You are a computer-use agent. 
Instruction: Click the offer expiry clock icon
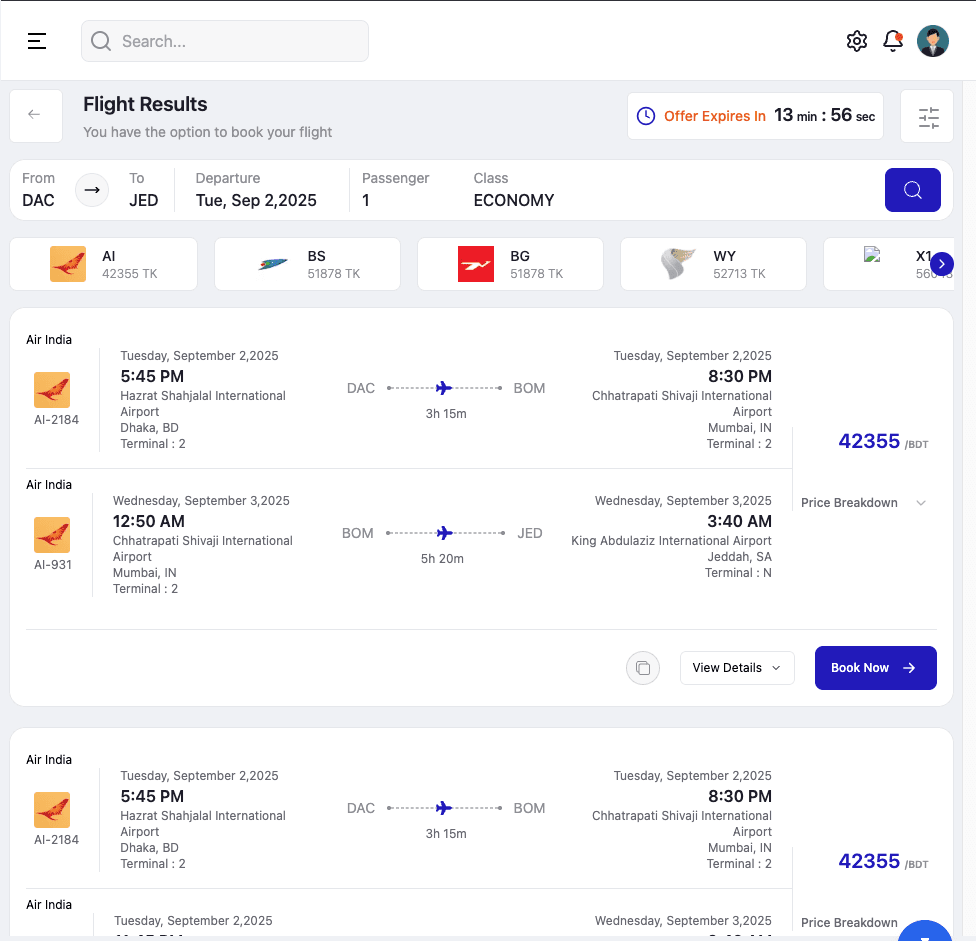645,116
